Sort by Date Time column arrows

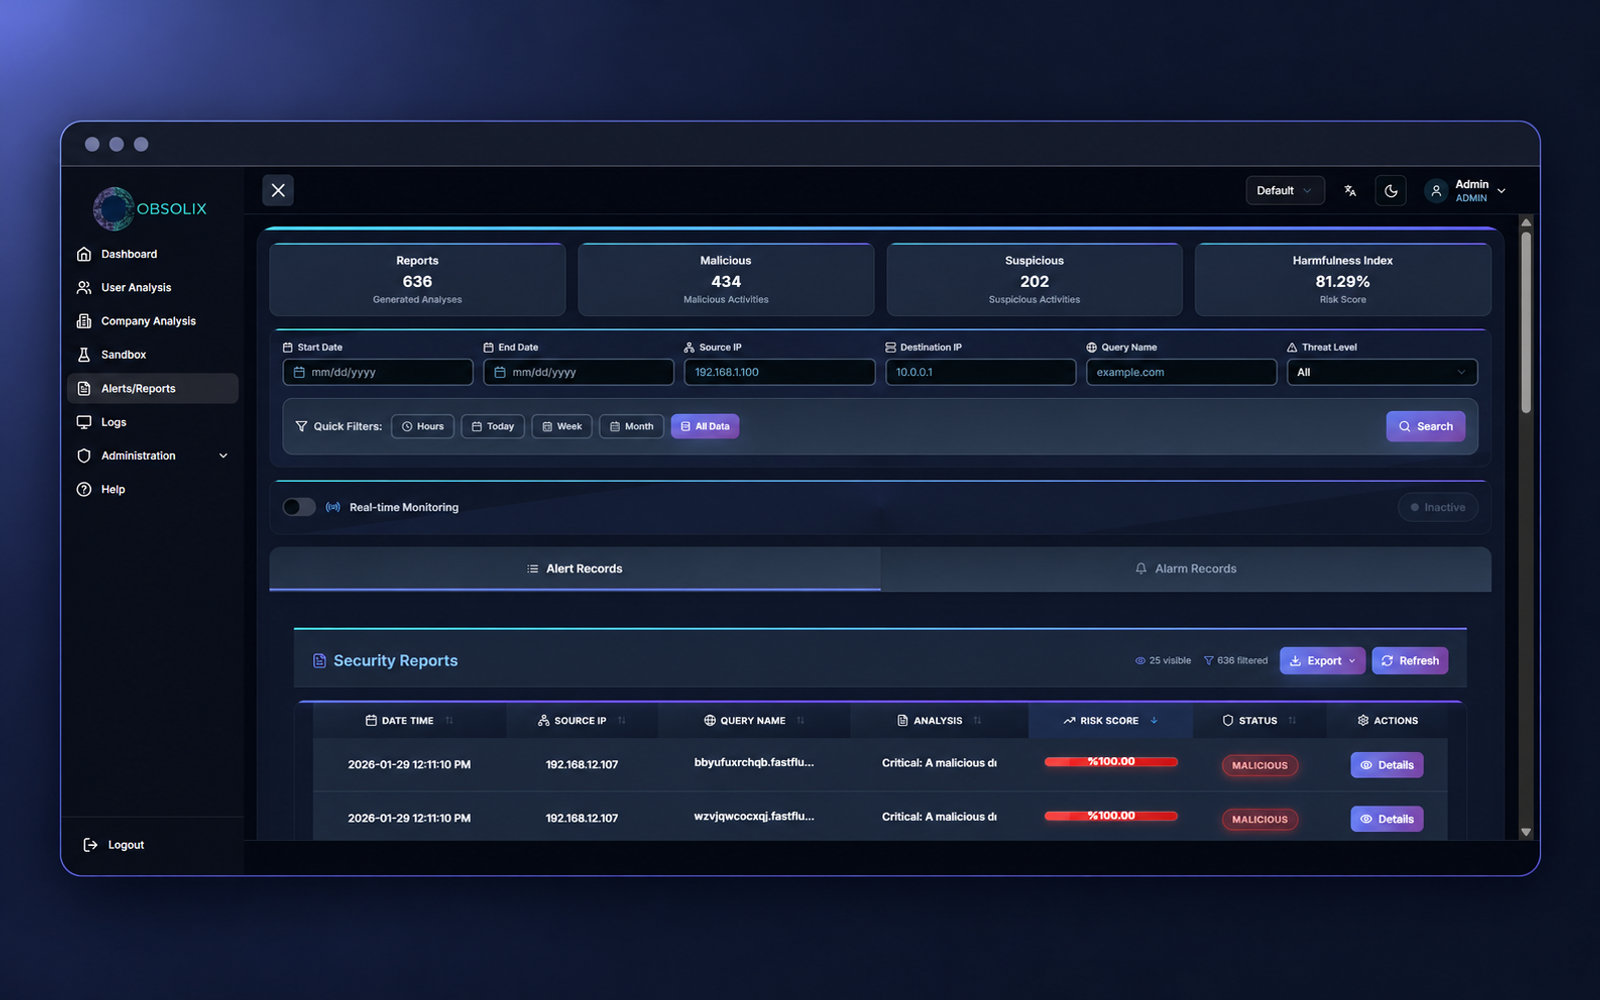449,720
